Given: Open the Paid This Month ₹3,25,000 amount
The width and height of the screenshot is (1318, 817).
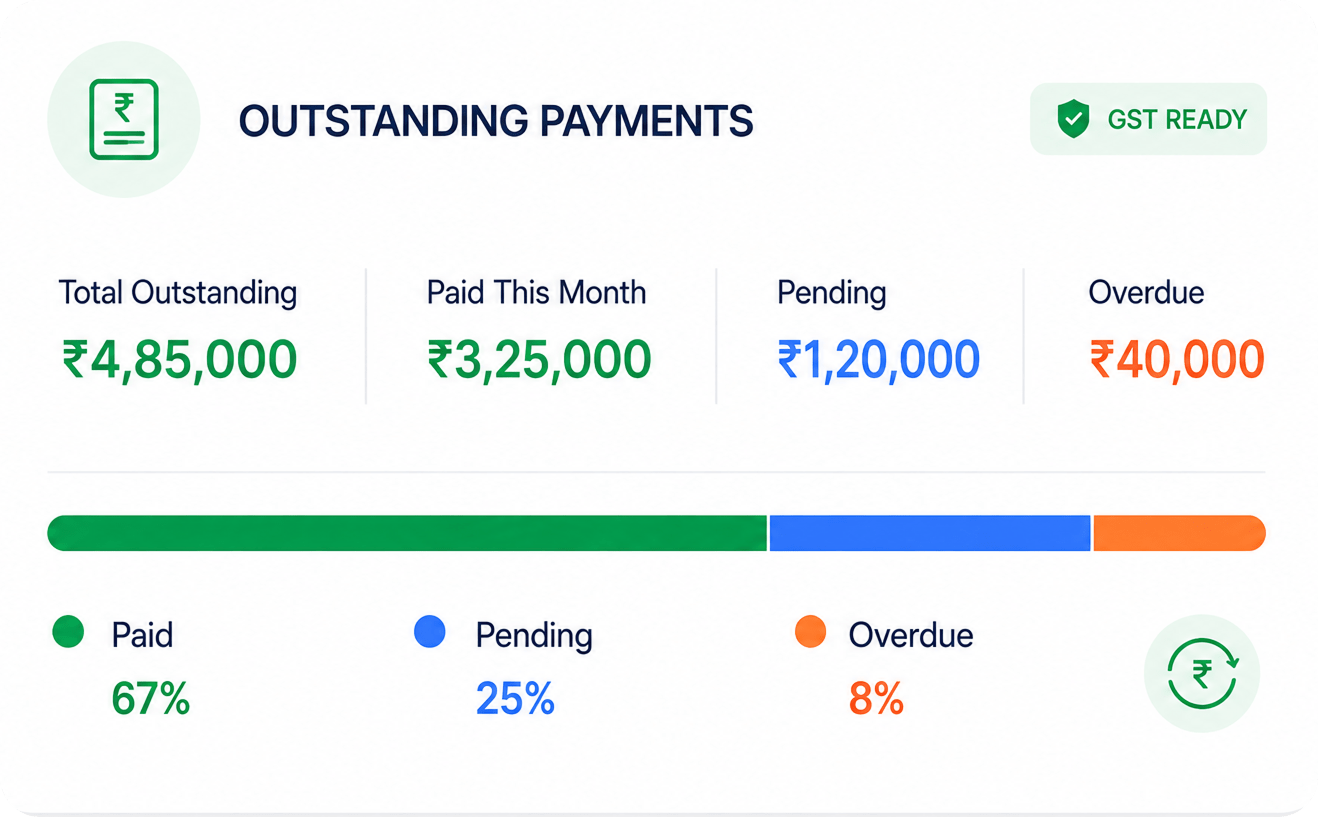Looking at the screenshot, I should [539, 360].
